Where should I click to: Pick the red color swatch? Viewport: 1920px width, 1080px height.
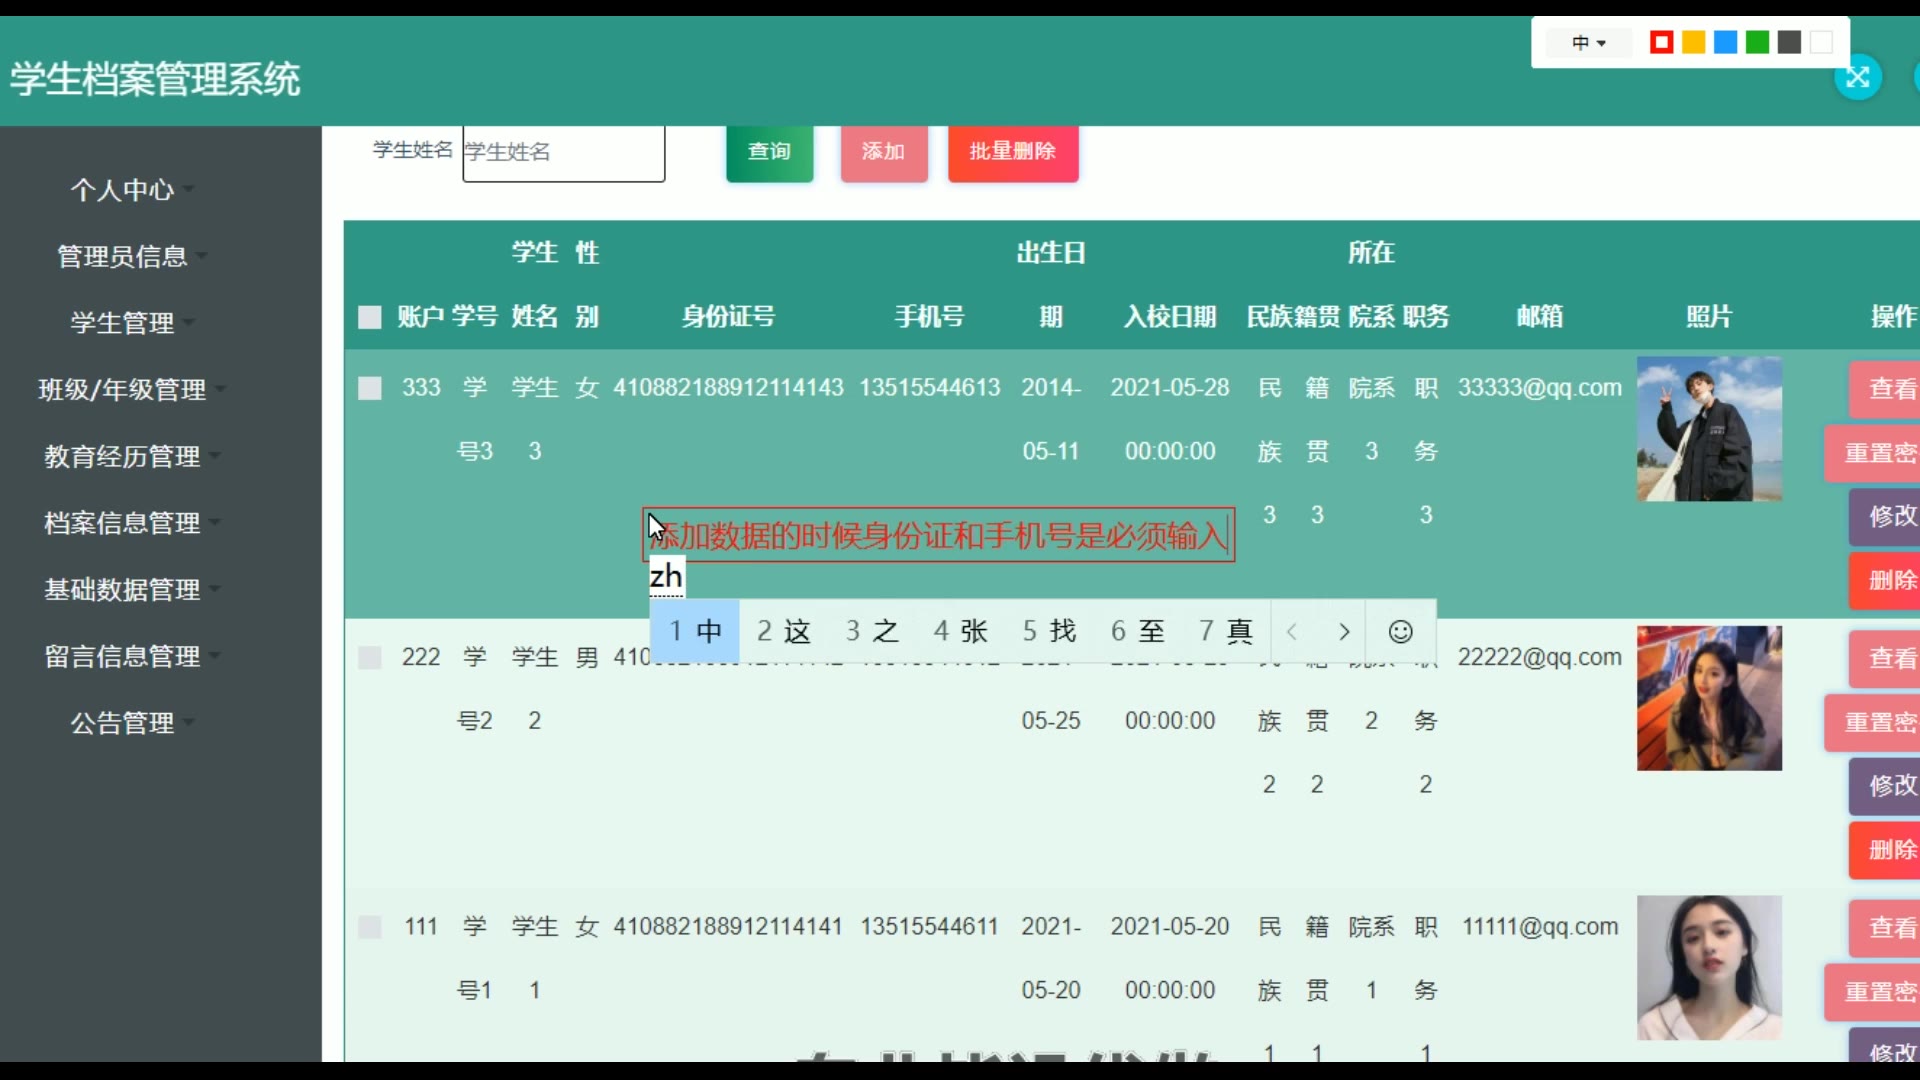(1661, 42)
